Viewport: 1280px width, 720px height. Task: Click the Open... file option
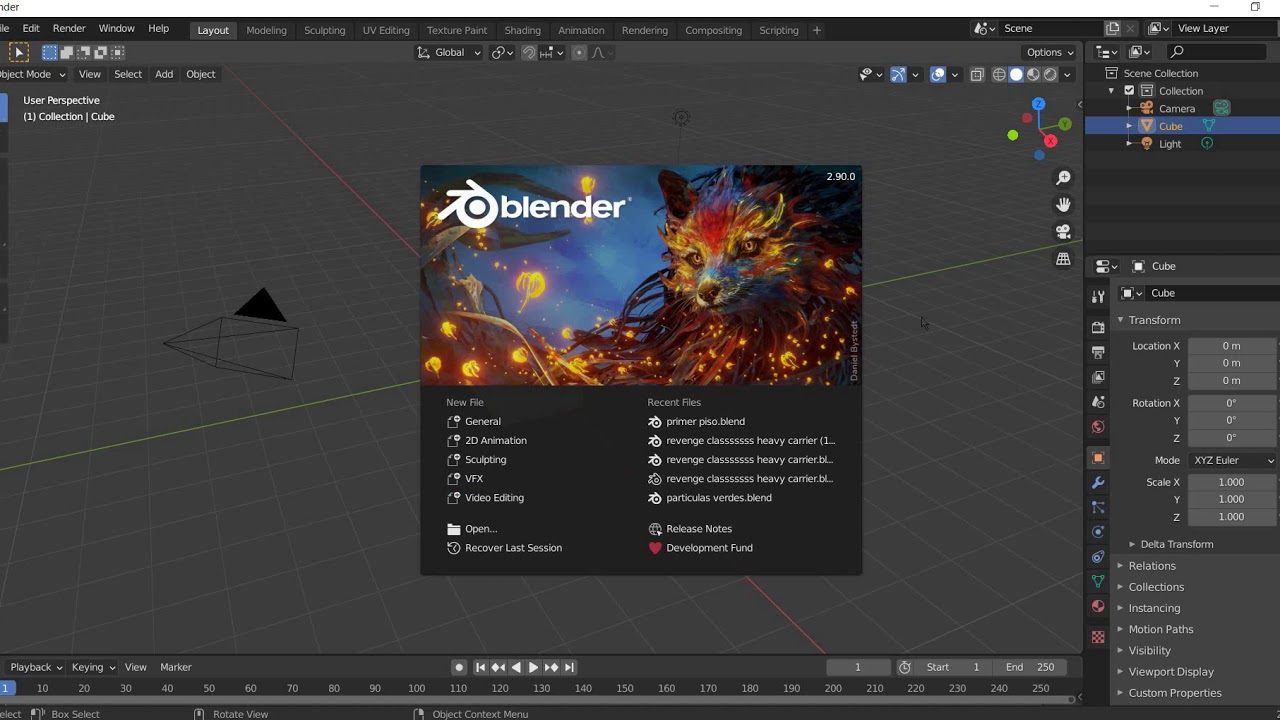[480, 529]
